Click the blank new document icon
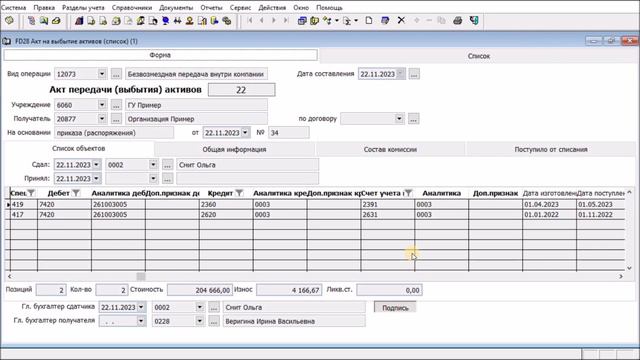 tap(369, 20)
